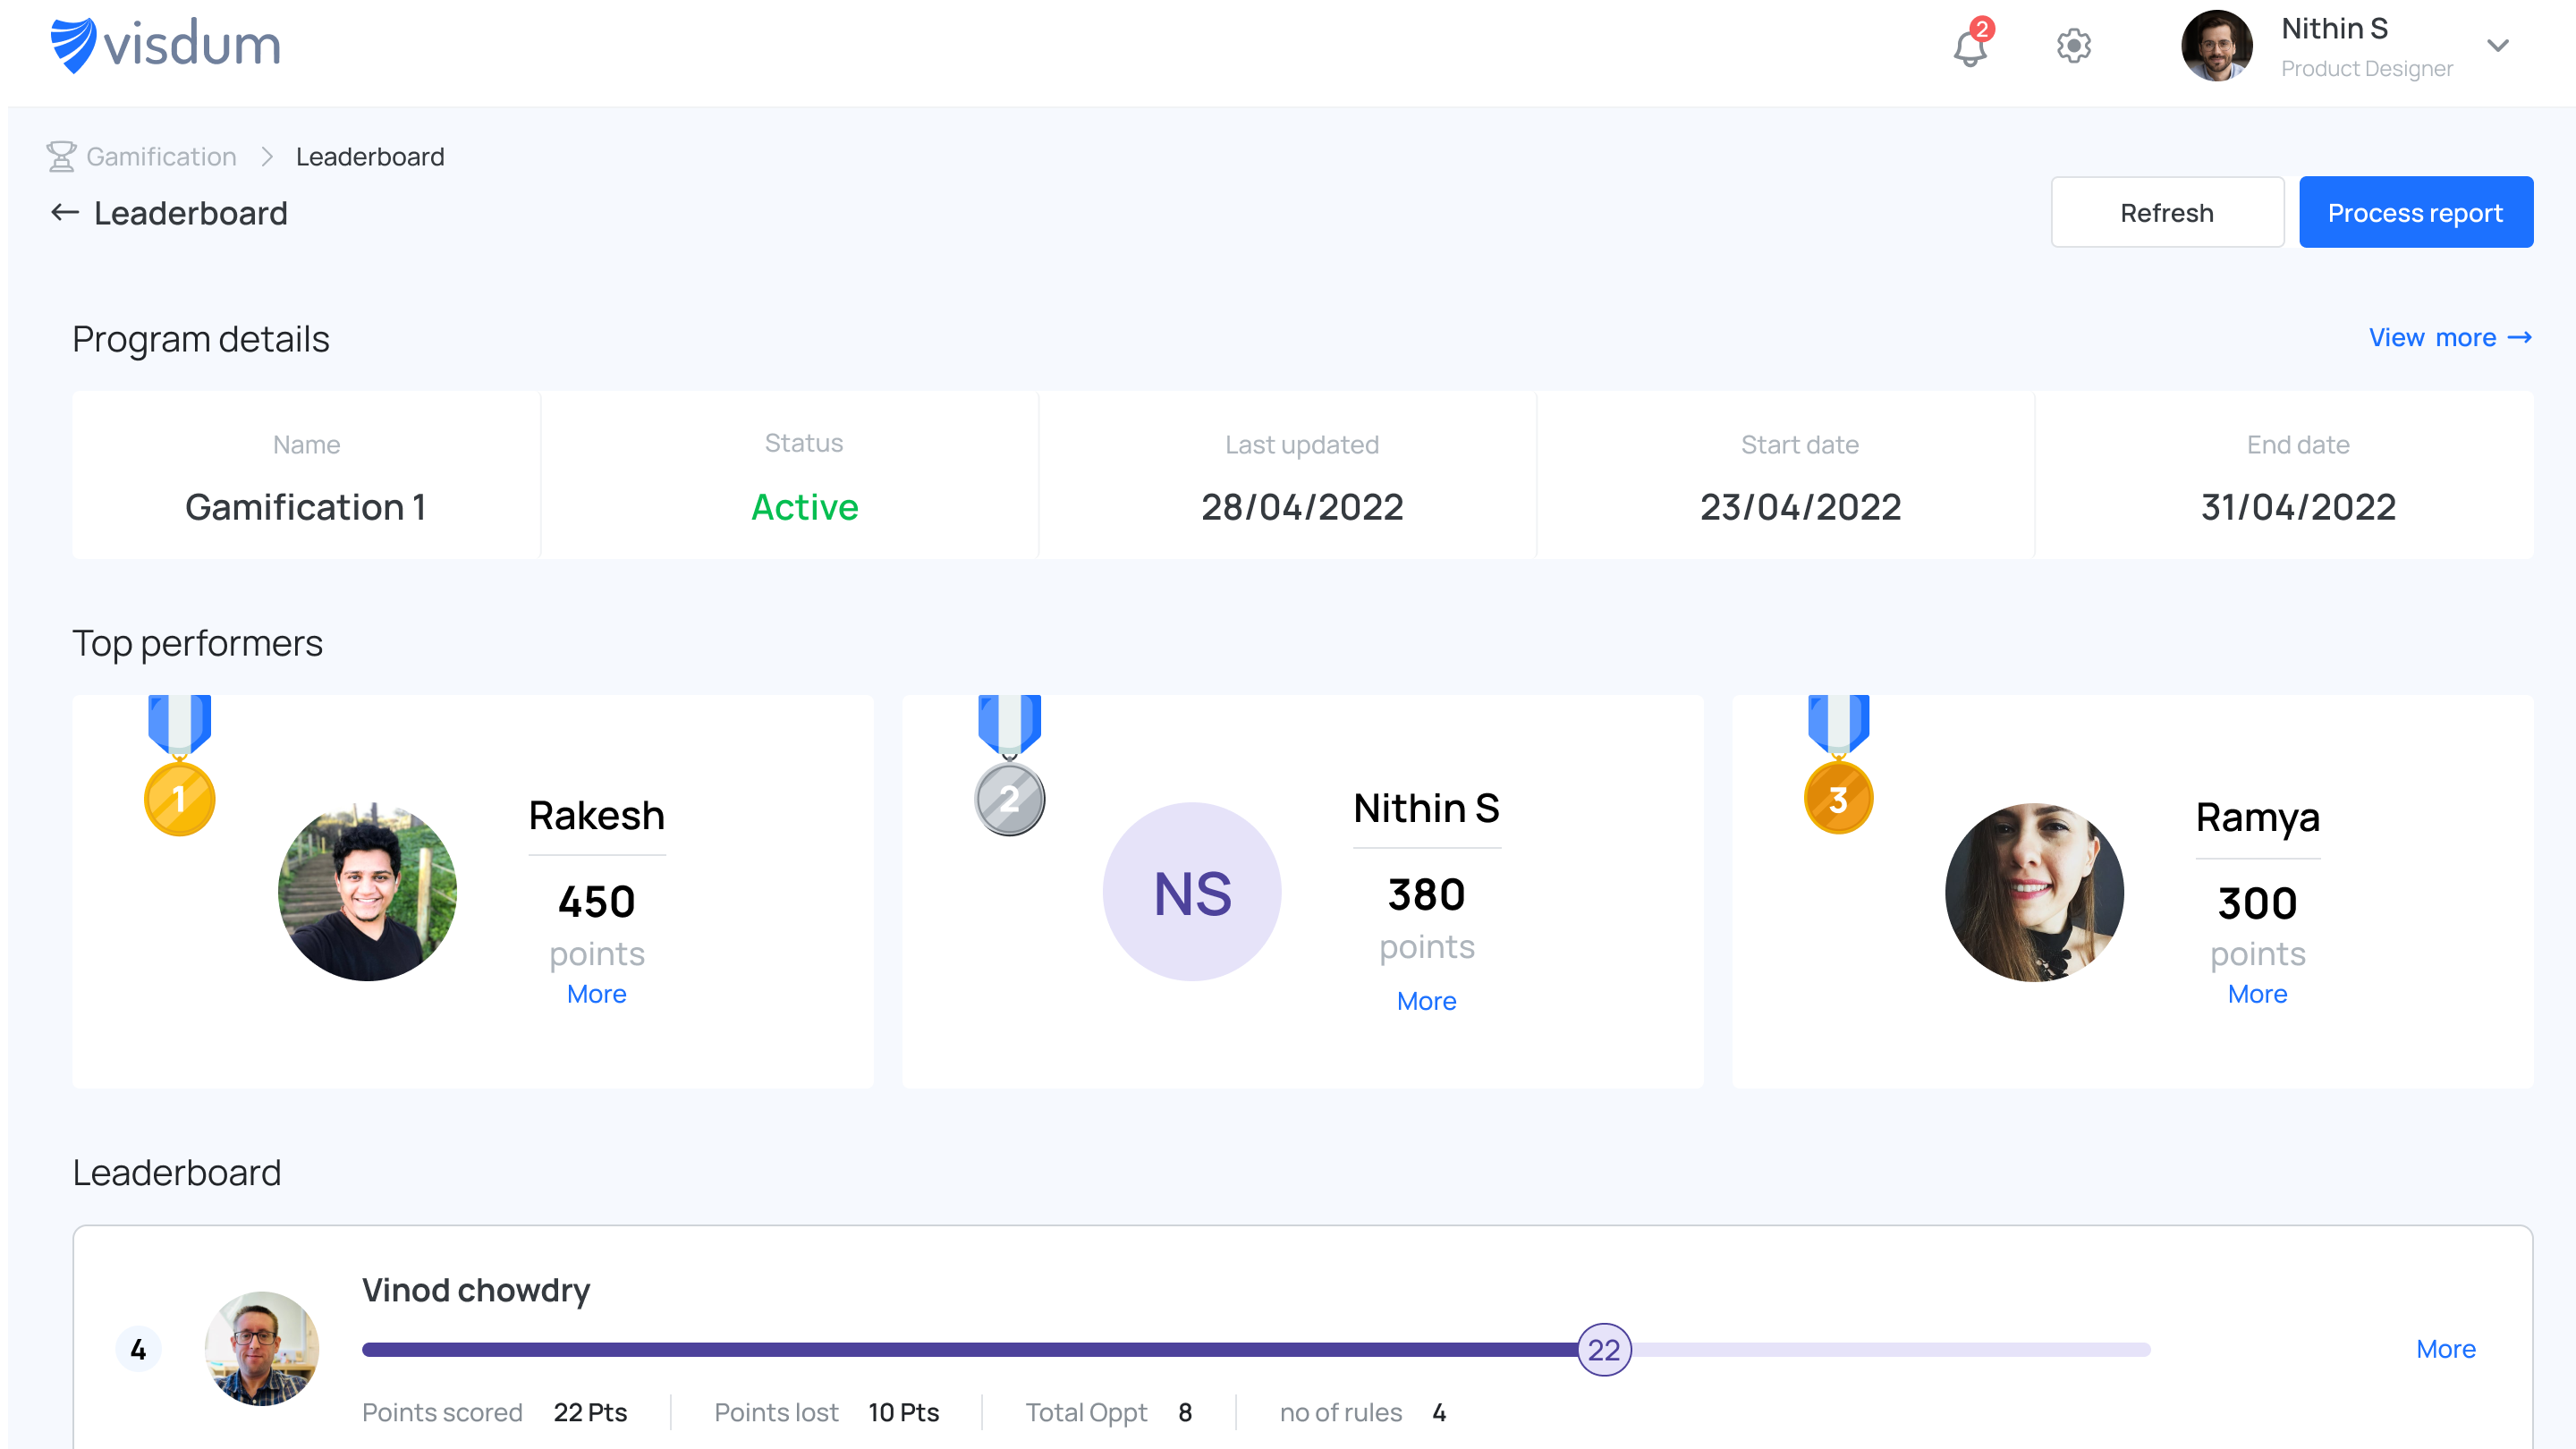Expand the Nithin S profile dropdown
2576x1449 pixels.
[2497, 46]
